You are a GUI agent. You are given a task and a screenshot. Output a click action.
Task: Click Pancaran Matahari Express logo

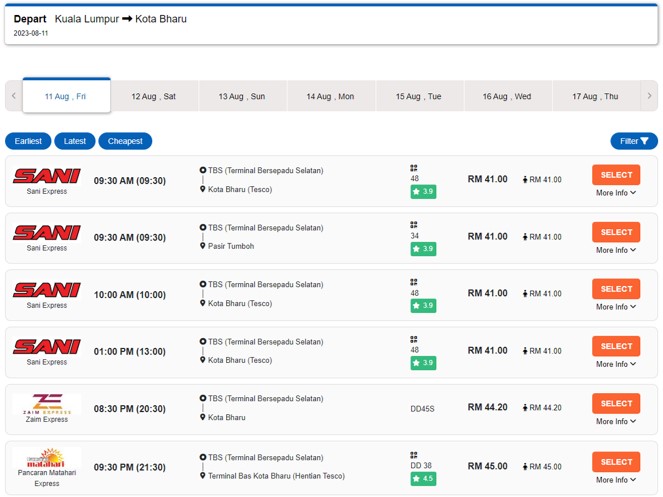click(47, 460)
